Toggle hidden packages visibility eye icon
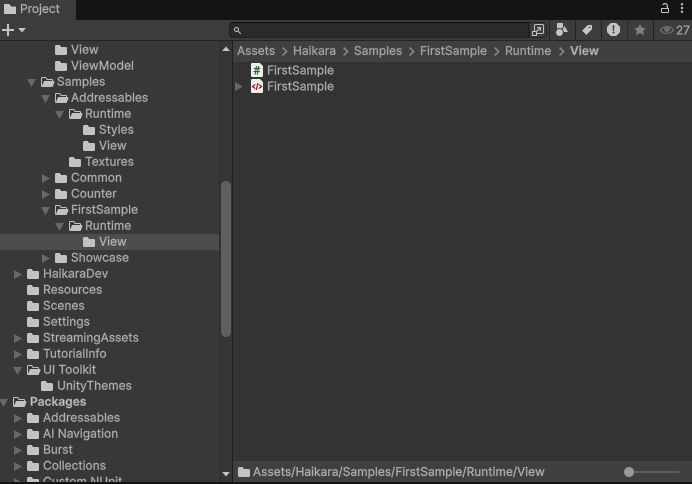692x484 pixels. click(667, 30)
